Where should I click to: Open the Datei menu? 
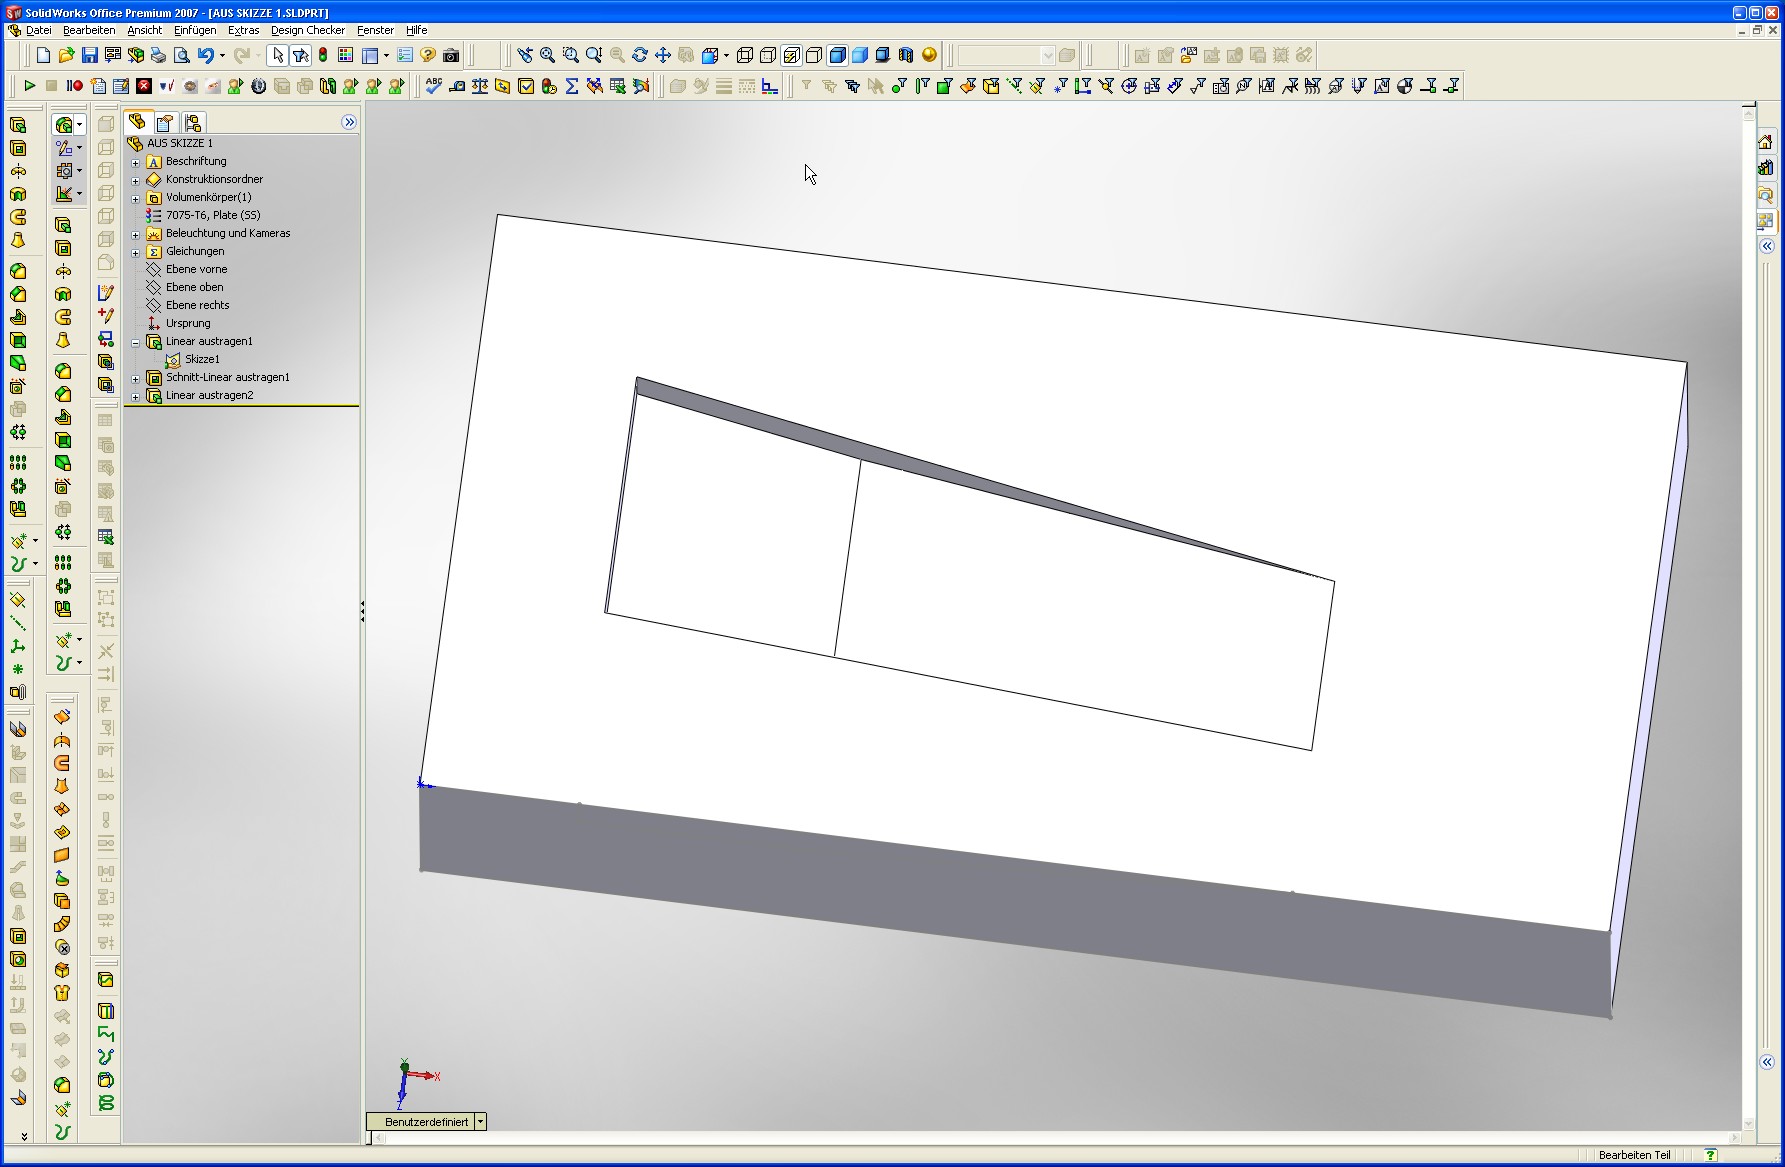pos(38,30)
